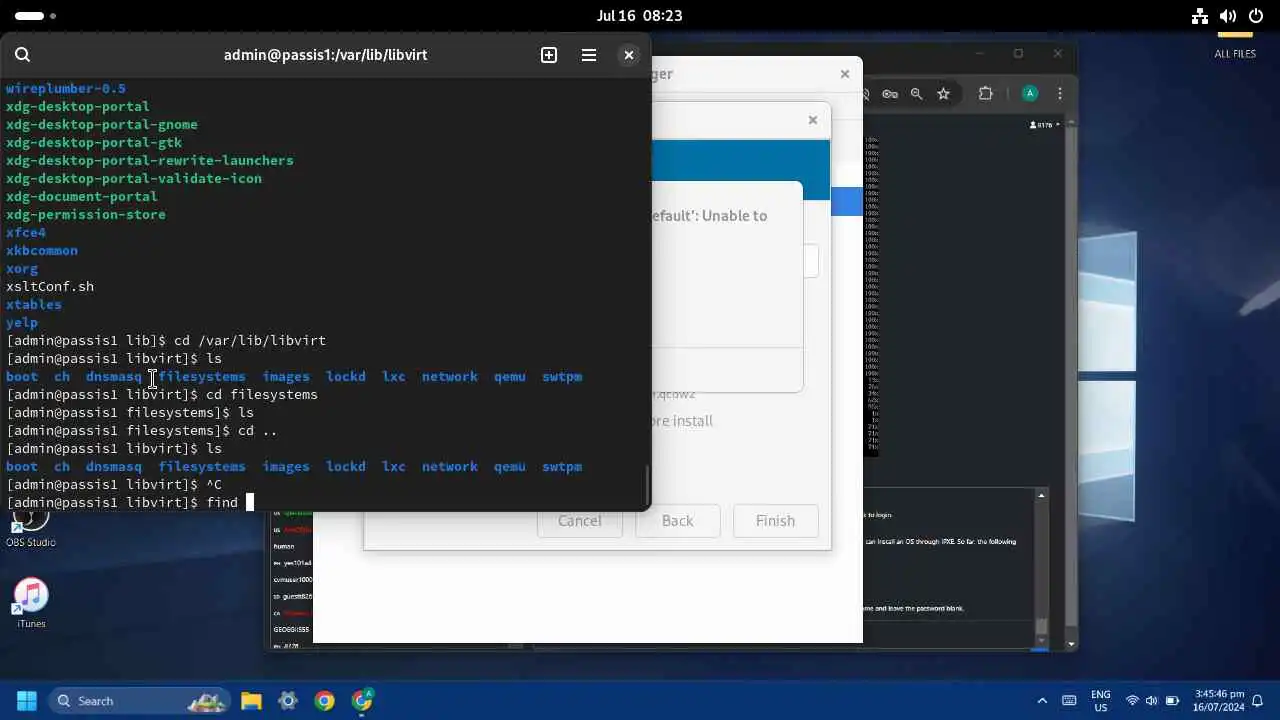Screen dimensions: 1280x720
Task: Open a new terminal tab
Action: pos(549,55)
